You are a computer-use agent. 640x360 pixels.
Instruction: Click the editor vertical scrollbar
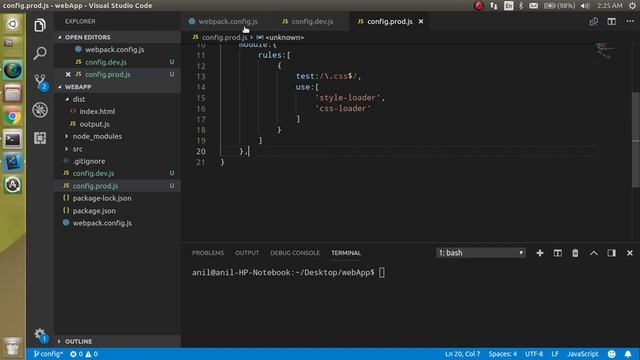click(636, 140)
